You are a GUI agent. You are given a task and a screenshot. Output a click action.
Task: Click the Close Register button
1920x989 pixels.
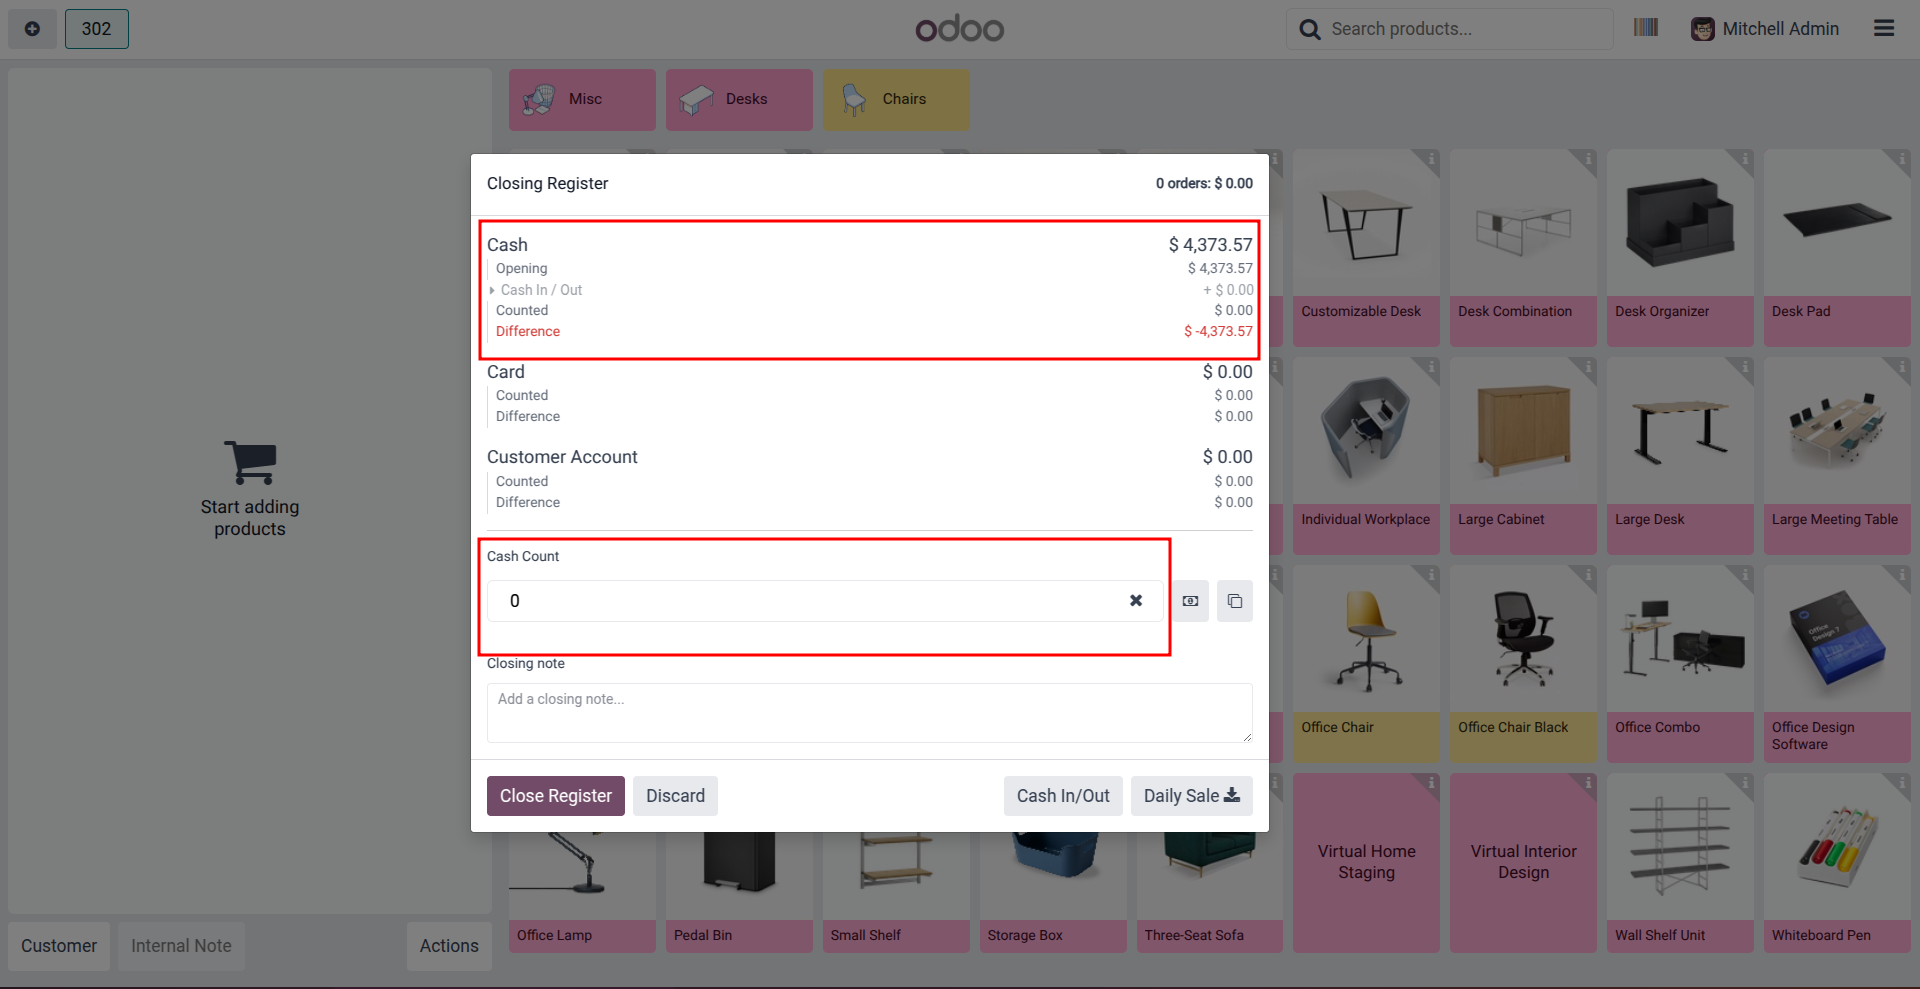556,796
